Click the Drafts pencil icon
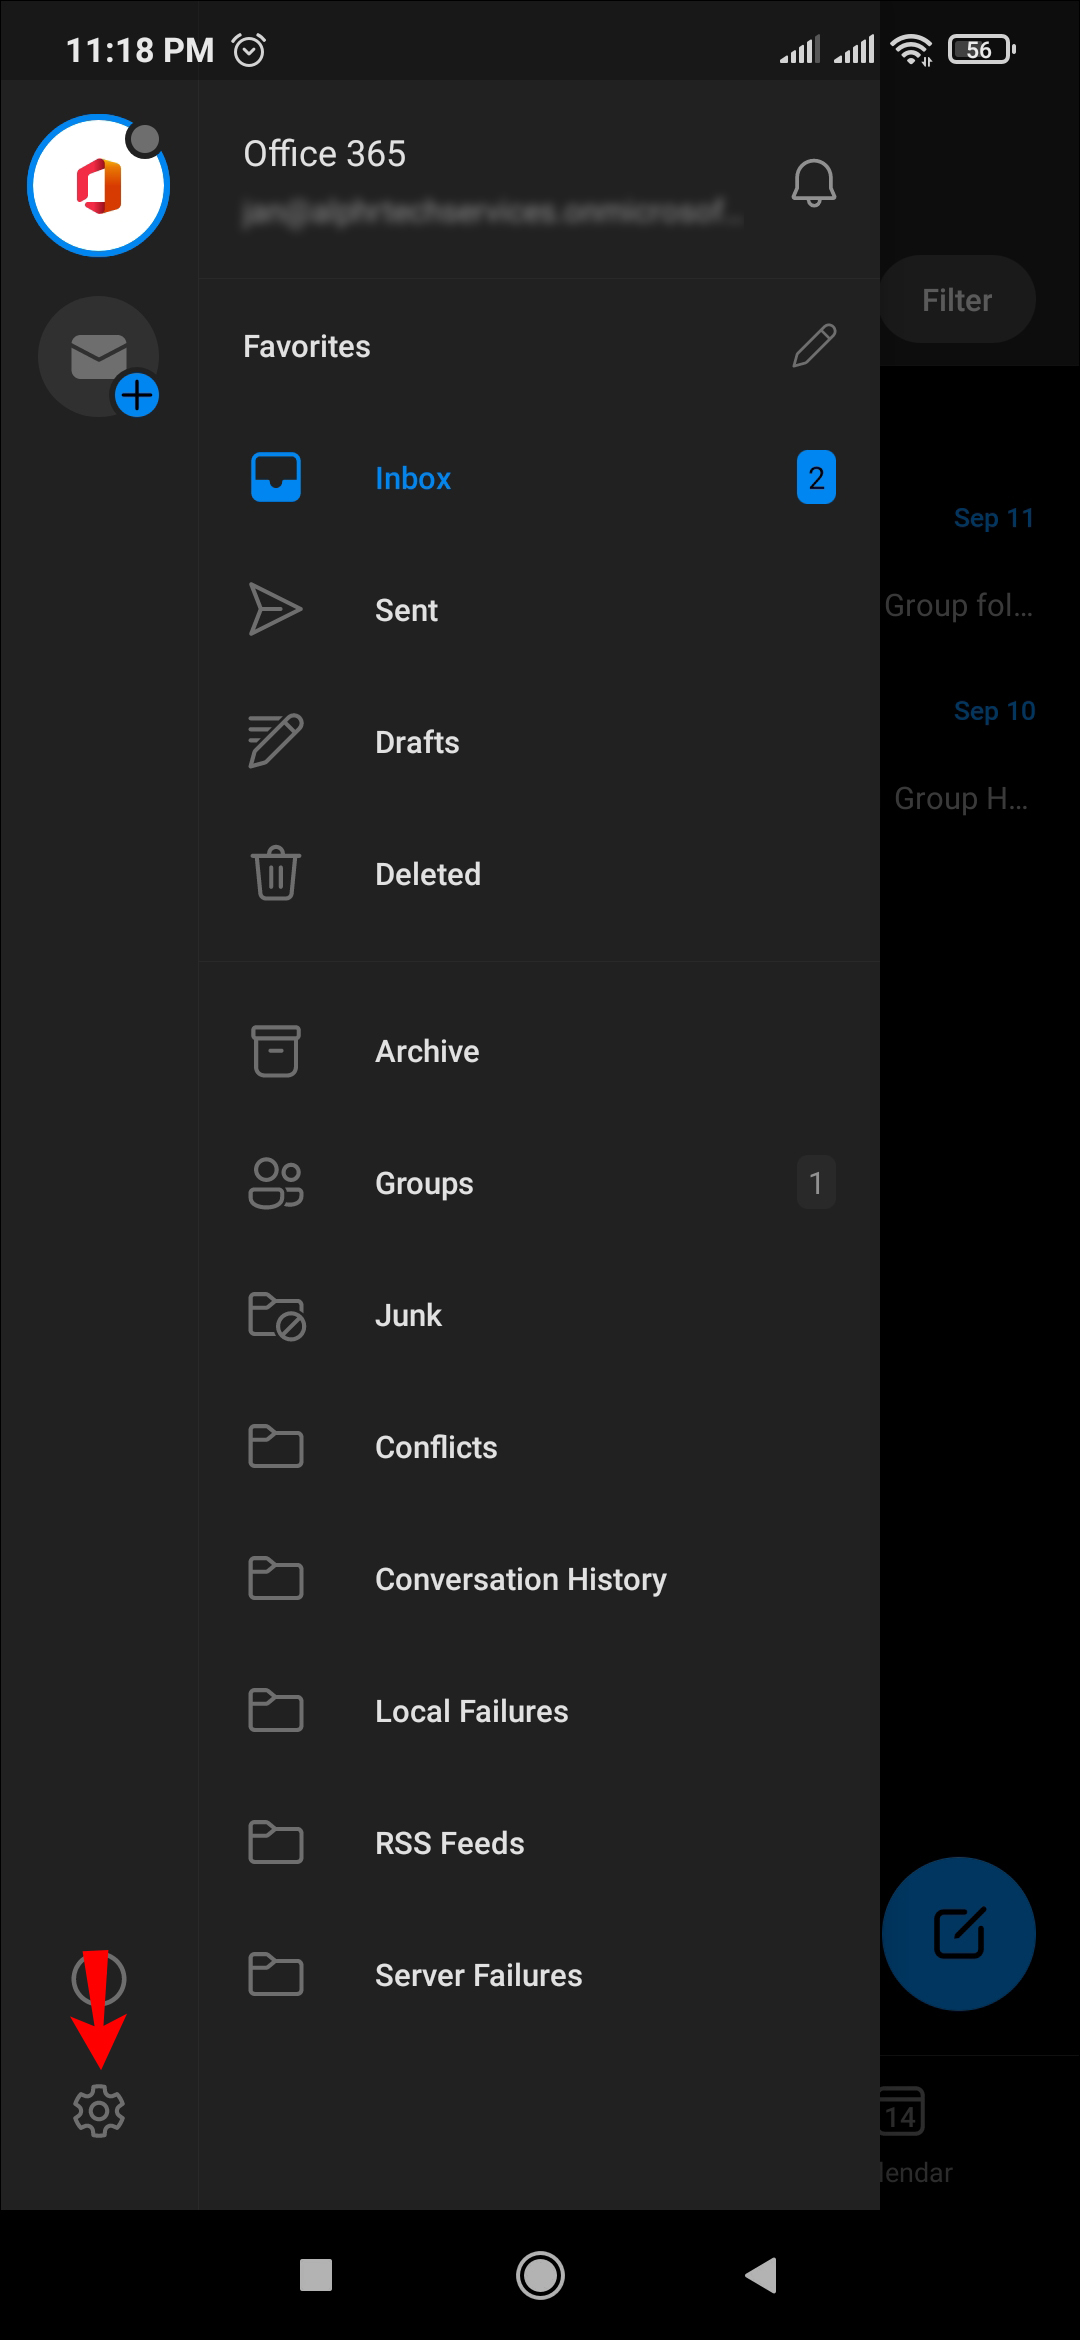 pos(275,741)
